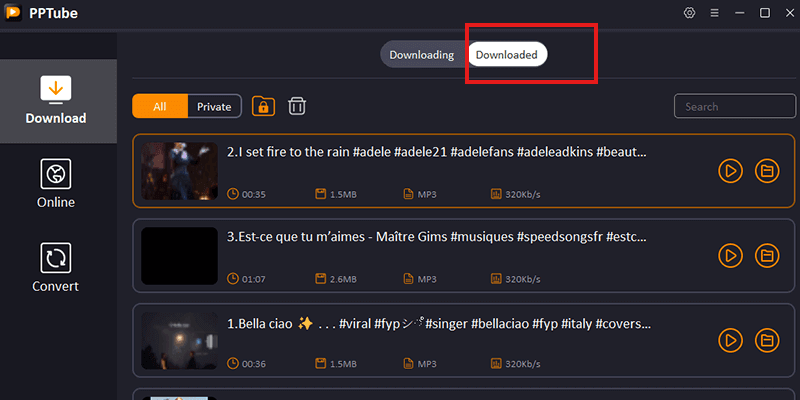Image resolution: width=800 pixels, height=400 pixels.
Task: Open the hamburger menu in title bar
Action: tap(714, 13)
